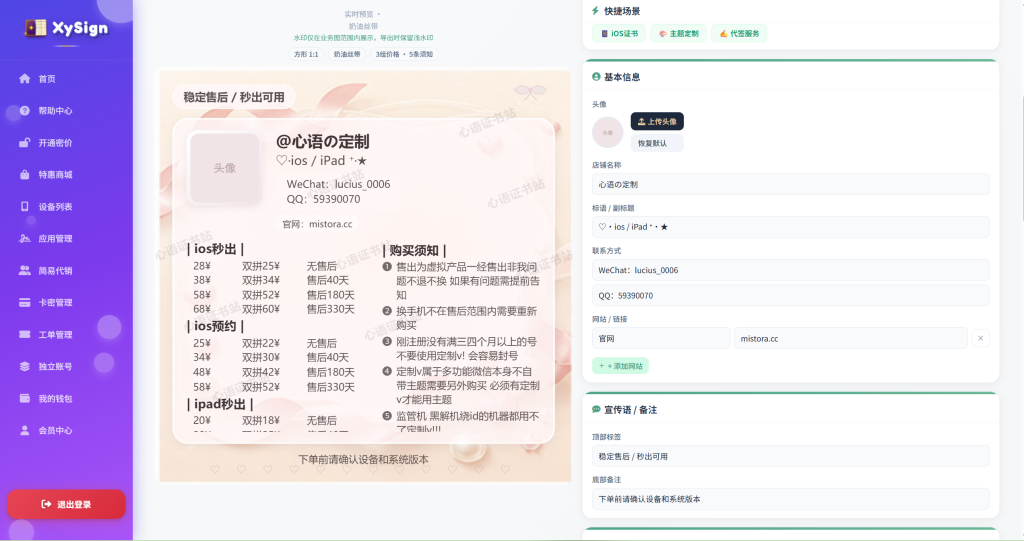Click the 上传头像 button
This screenshot has height=541, width=1024.
point(657,122)
